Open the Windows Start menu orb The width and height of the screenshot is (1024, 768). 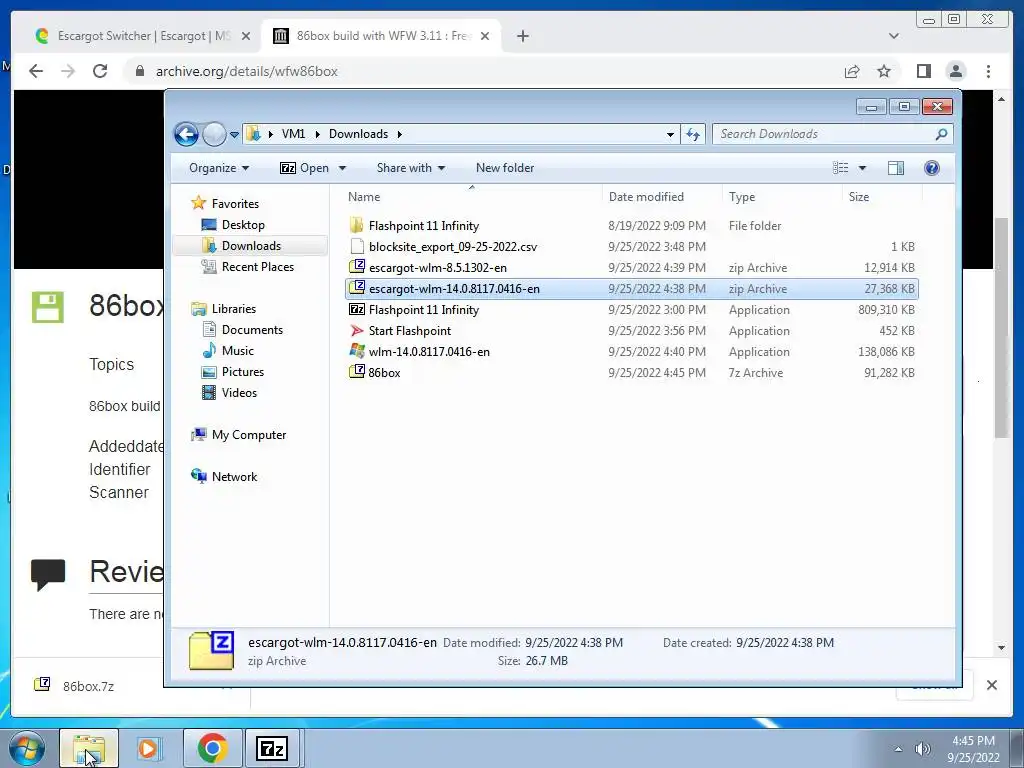pos(25,748)
